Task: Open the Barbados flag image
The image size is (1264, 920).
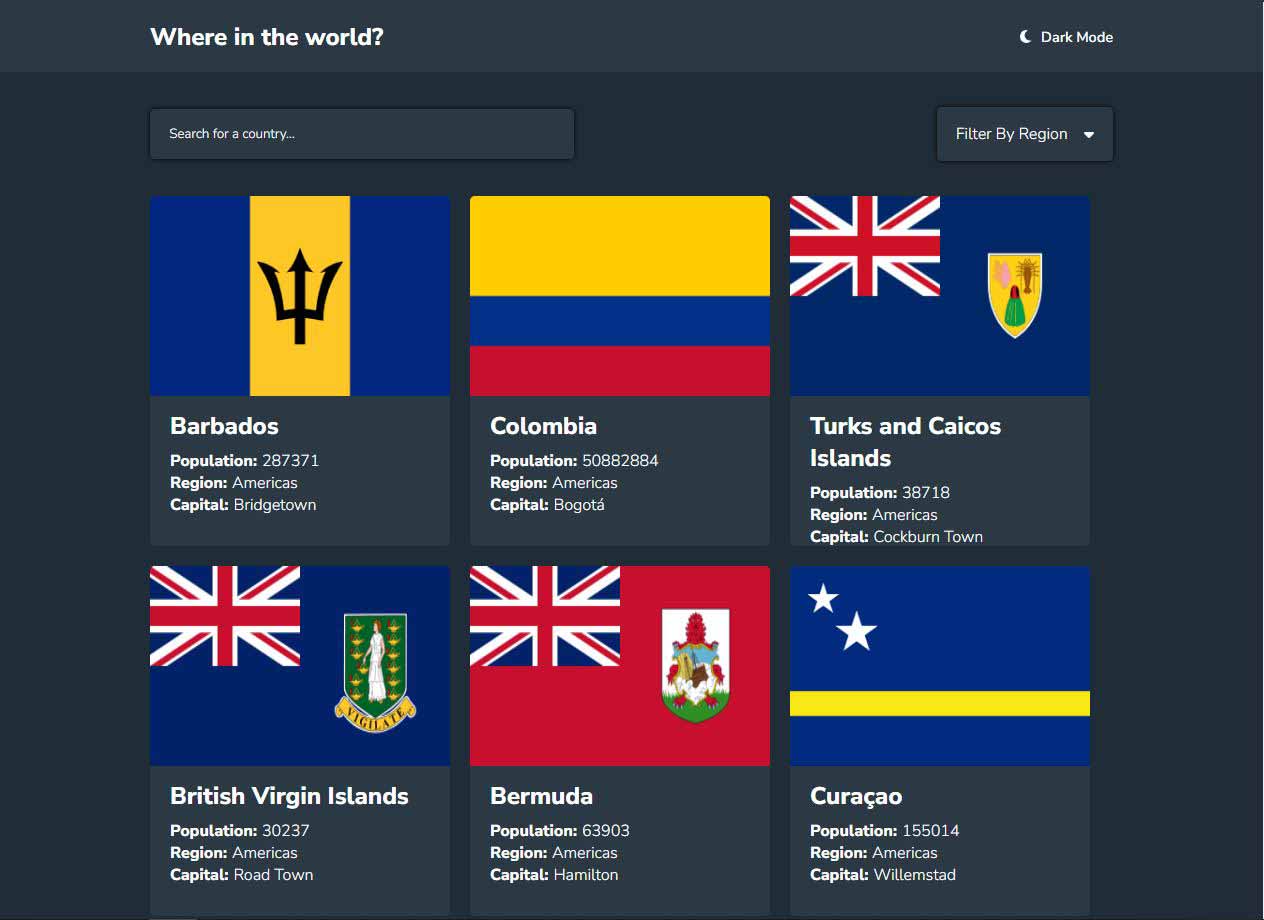Action: click(300, 296)
